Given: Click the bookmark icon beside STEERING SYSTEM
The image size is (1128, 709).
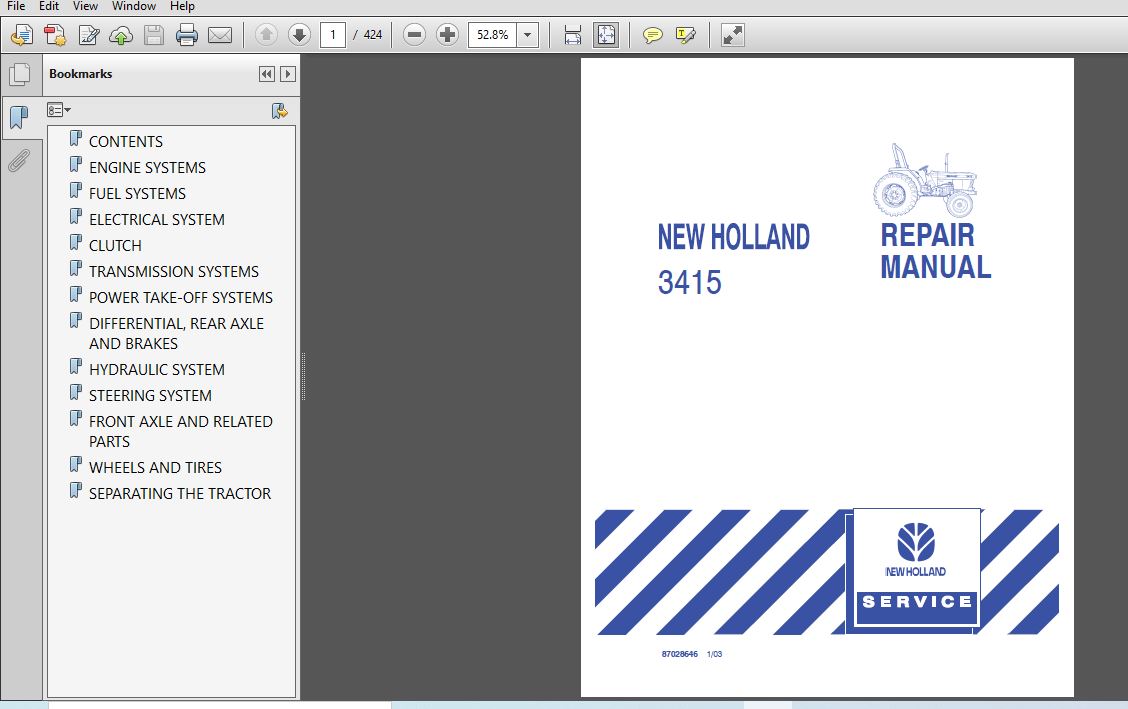Looking at the screenshot, I should pos(76,392).
